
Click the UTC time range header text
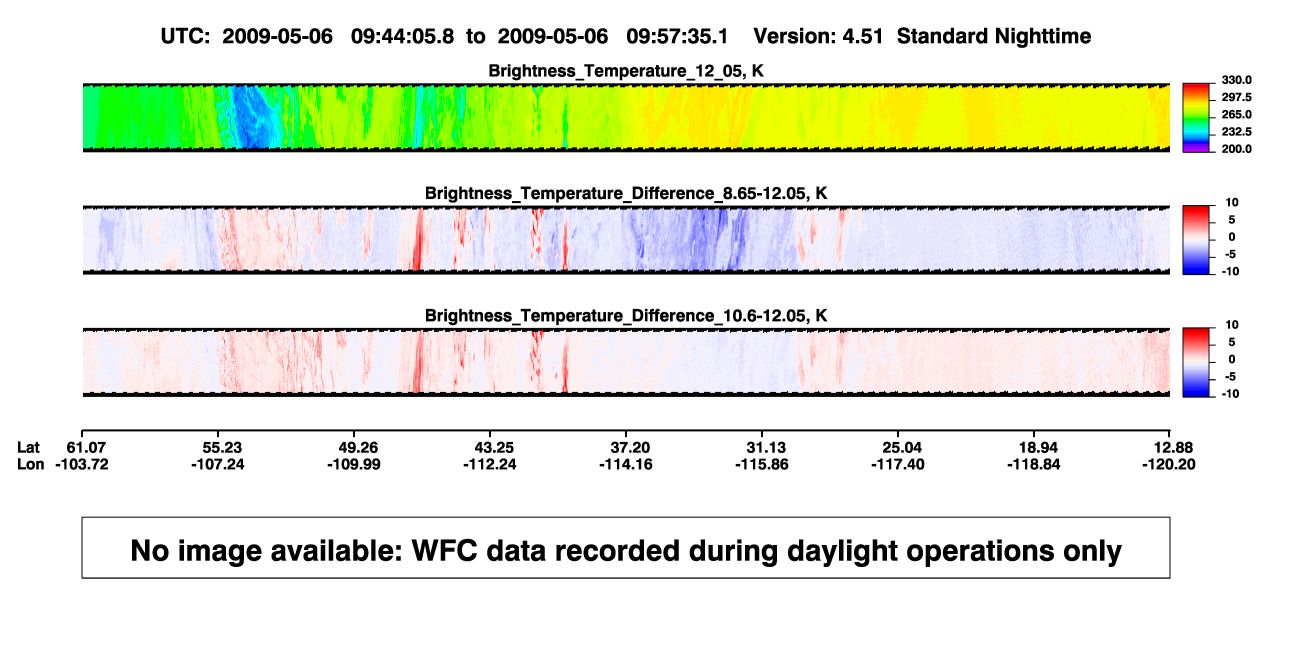coord(444,36)
